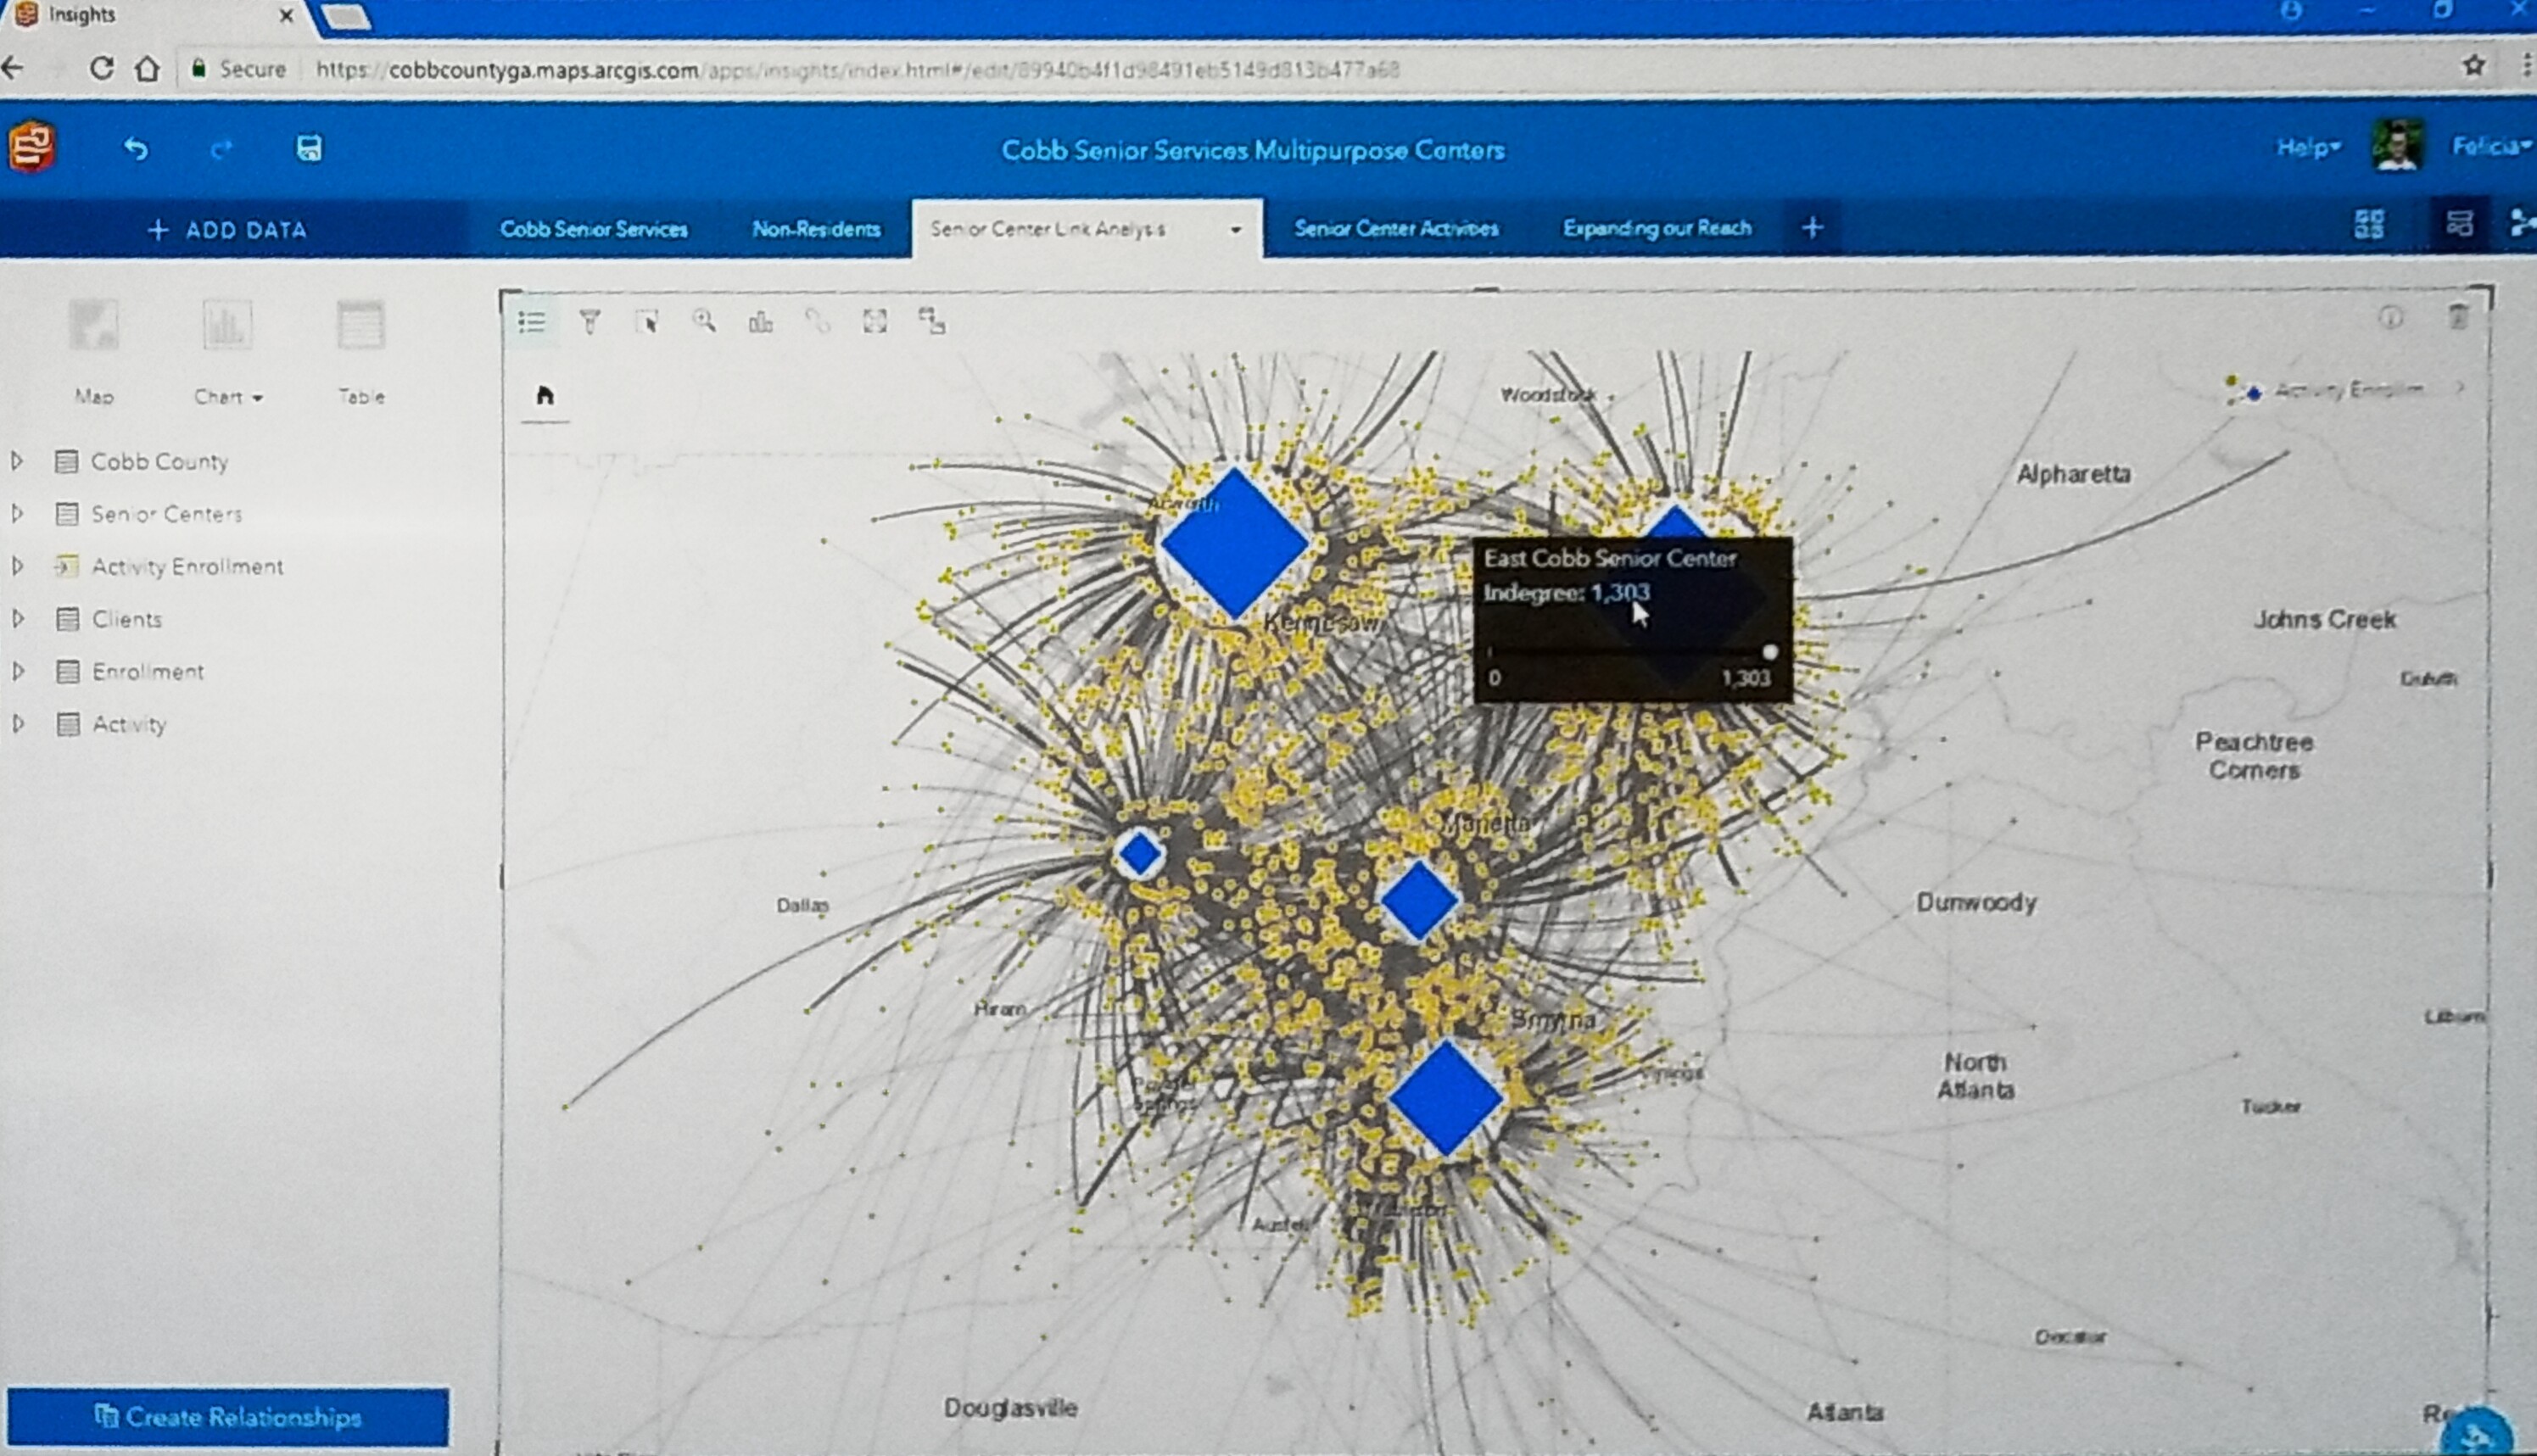This screenshot has height=1456, width=2537.
Task: Select Senior Center Link Analysis tab
Action: [x=1047, y=229]
